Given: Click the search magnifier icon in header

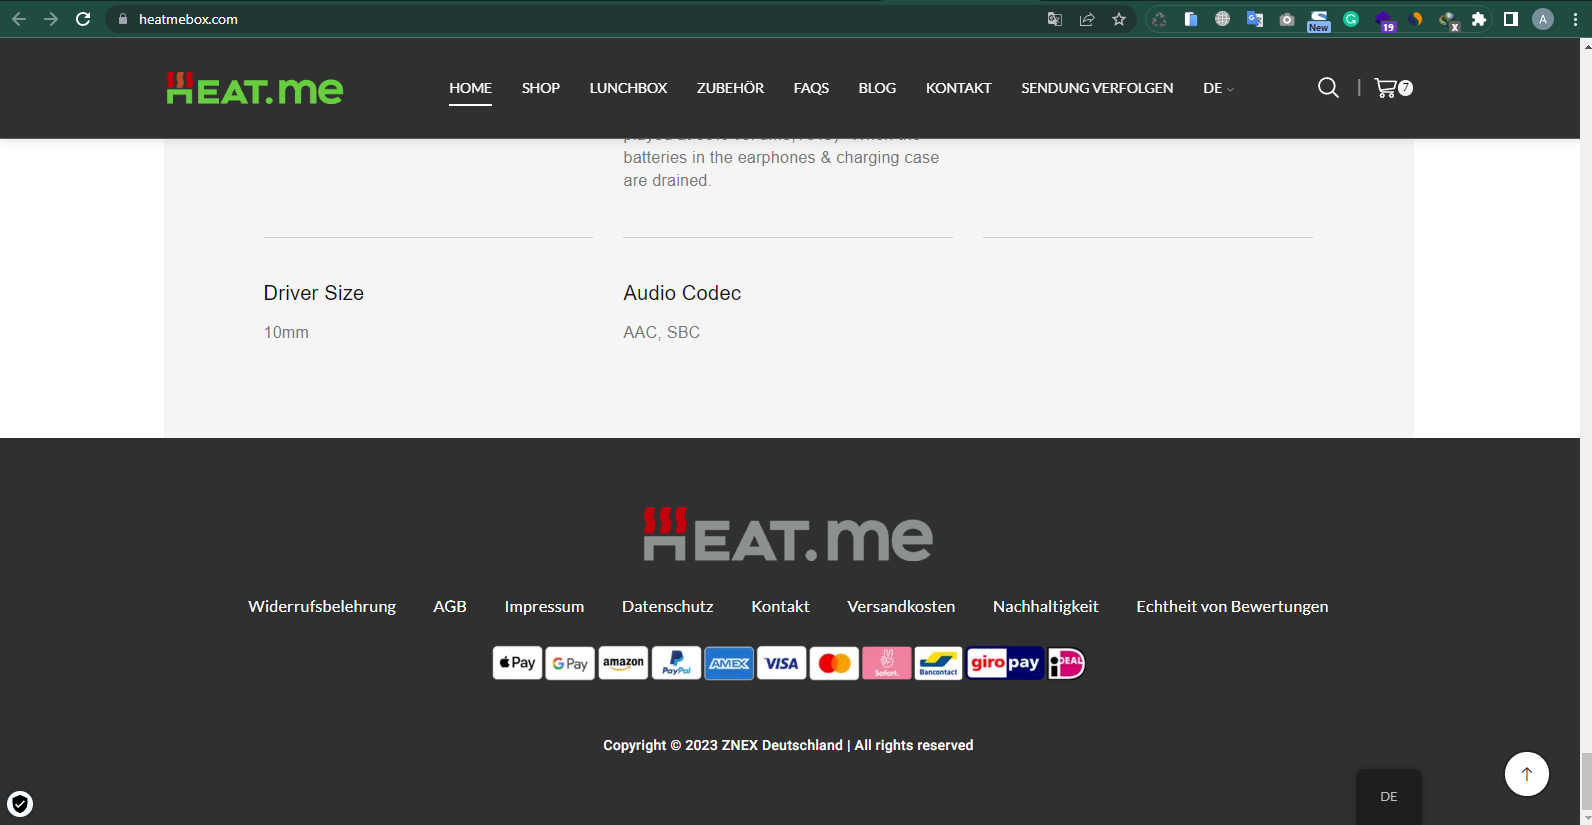Looking at the screenshot, I should [x=1328, y=88].
